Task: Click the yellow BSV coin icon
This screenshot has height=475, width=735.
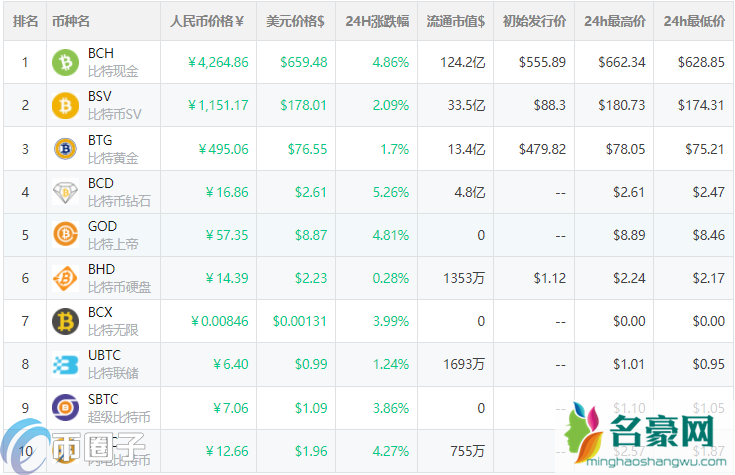Action: [x=65, y=106]
